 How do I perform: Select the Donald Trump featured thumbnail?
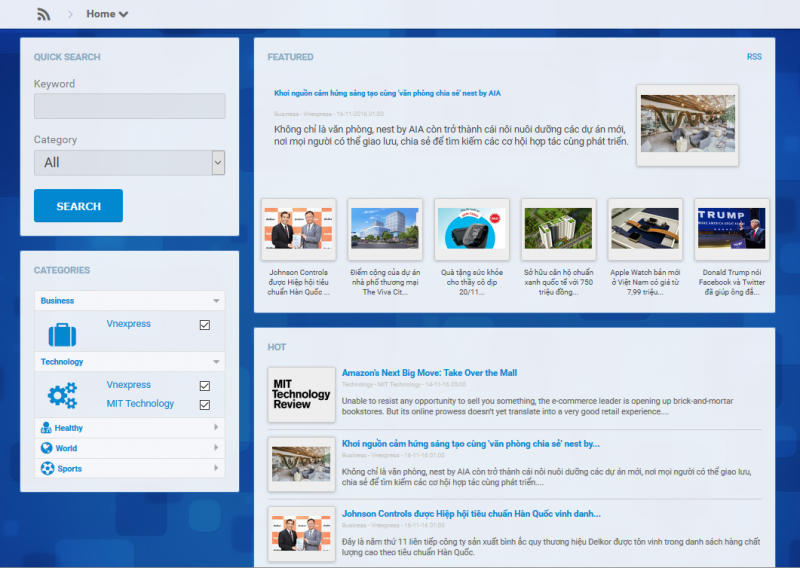(732, 229)
